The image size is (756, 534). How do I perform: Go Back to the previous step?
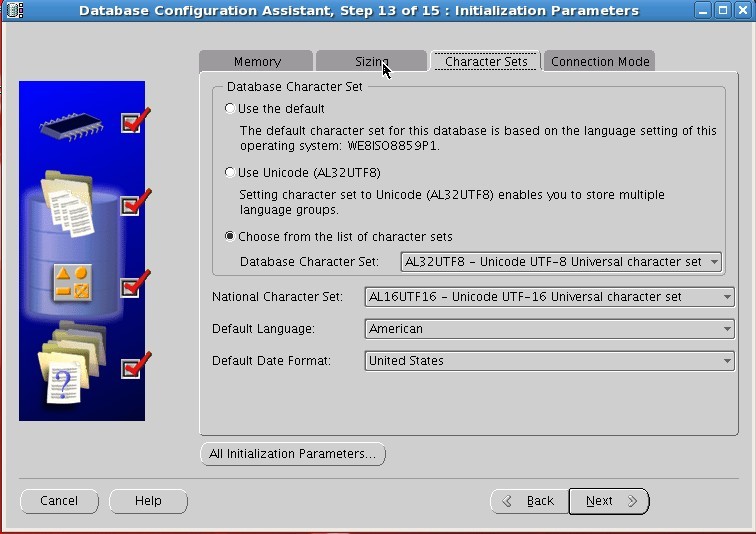coord(529,501)
